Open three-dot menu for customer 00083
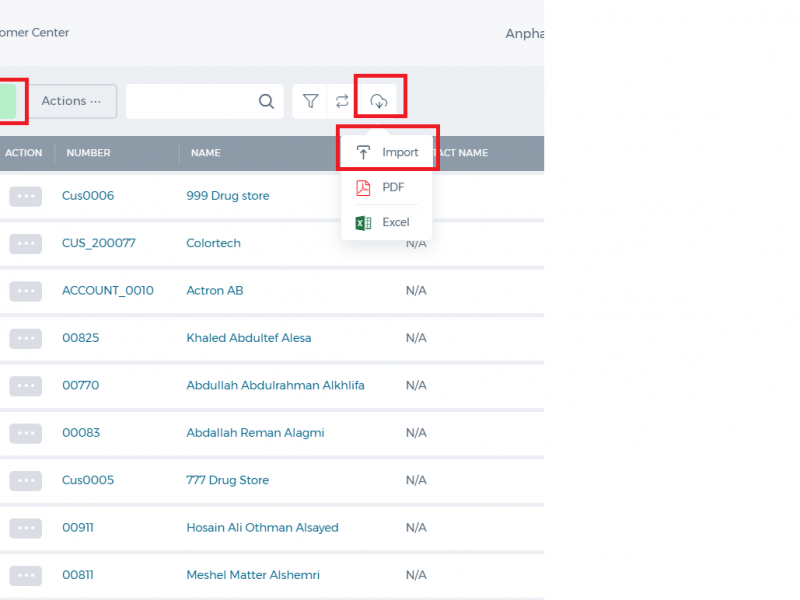This screenshot has height=600, width=800. pyautogui.click(x=26, y=433)
